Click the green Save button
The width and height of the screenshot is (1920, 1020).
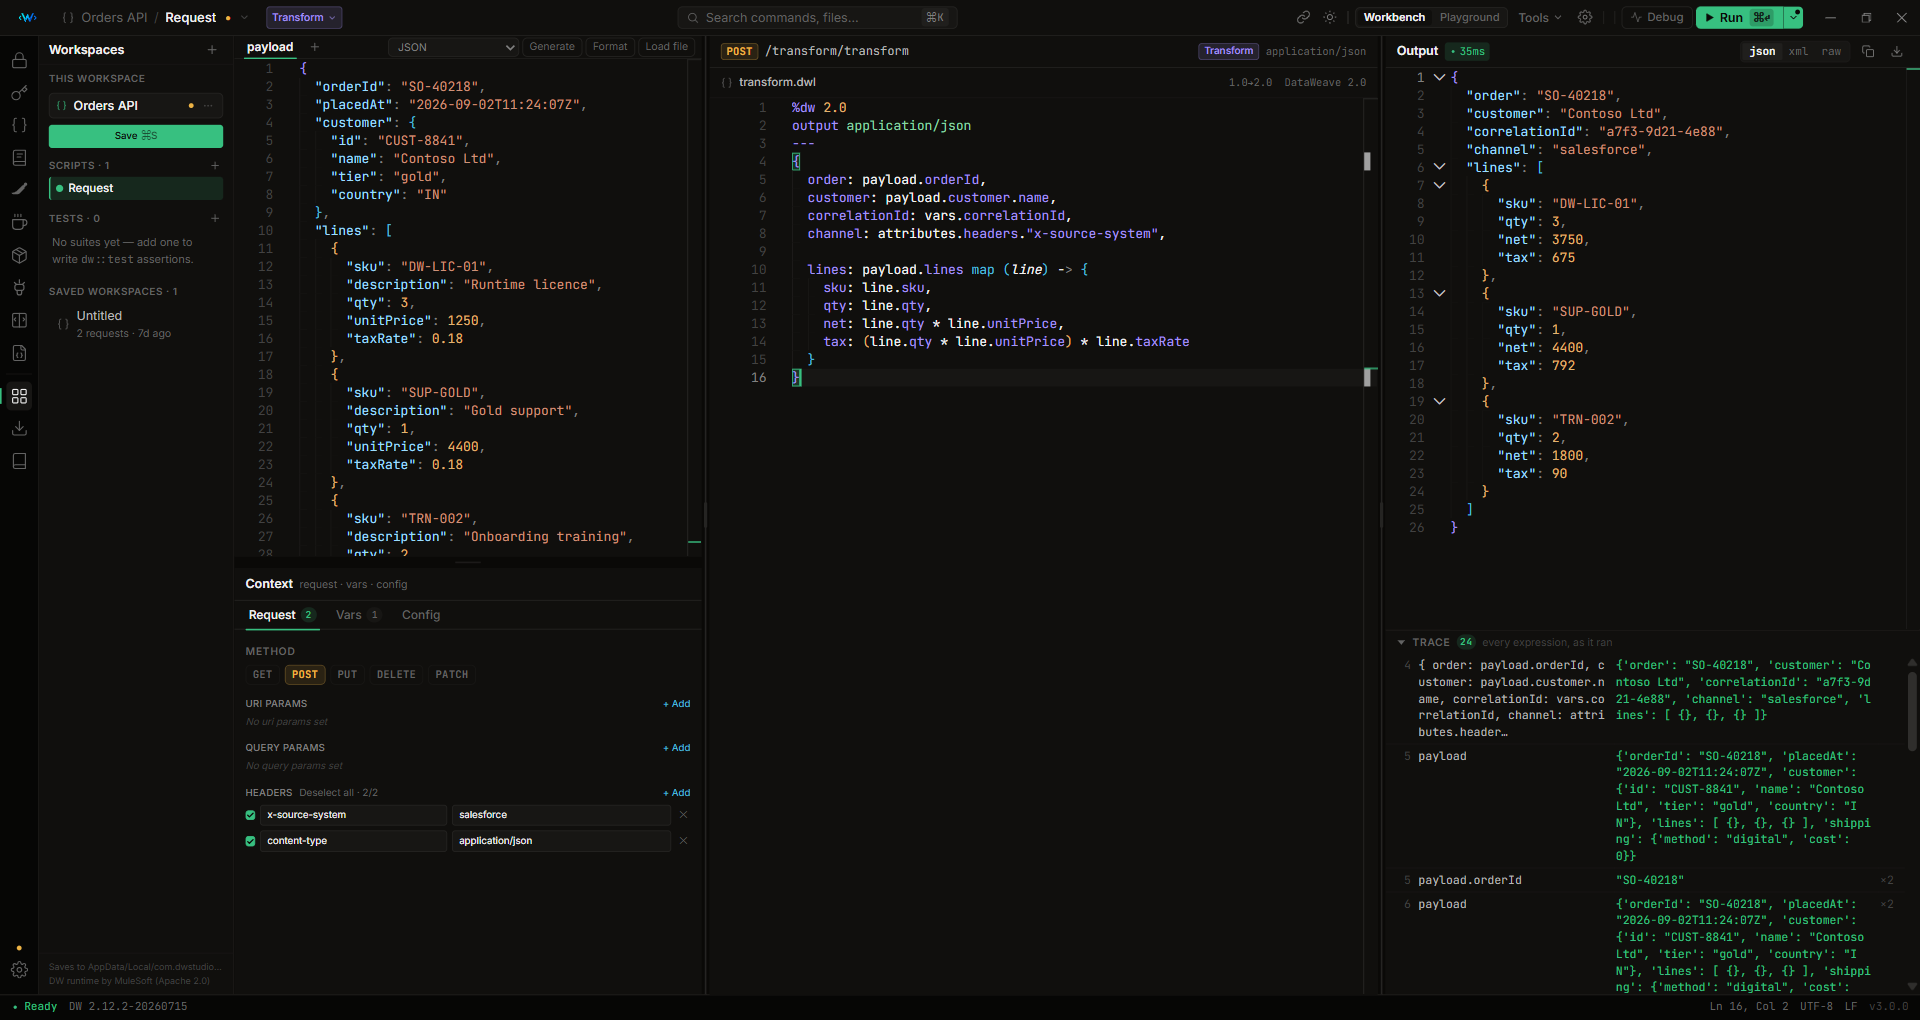click(136, 136)
